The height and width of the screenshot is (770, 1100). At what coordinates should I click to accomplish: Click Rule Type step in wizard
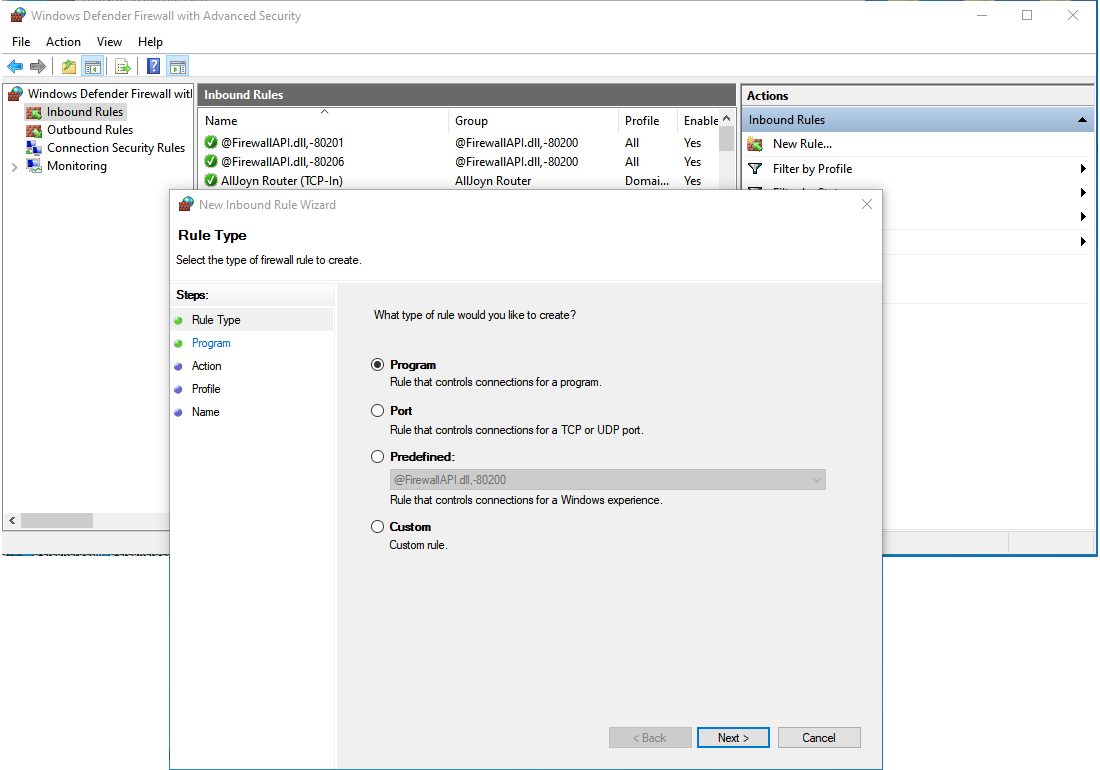pos(216,320)
